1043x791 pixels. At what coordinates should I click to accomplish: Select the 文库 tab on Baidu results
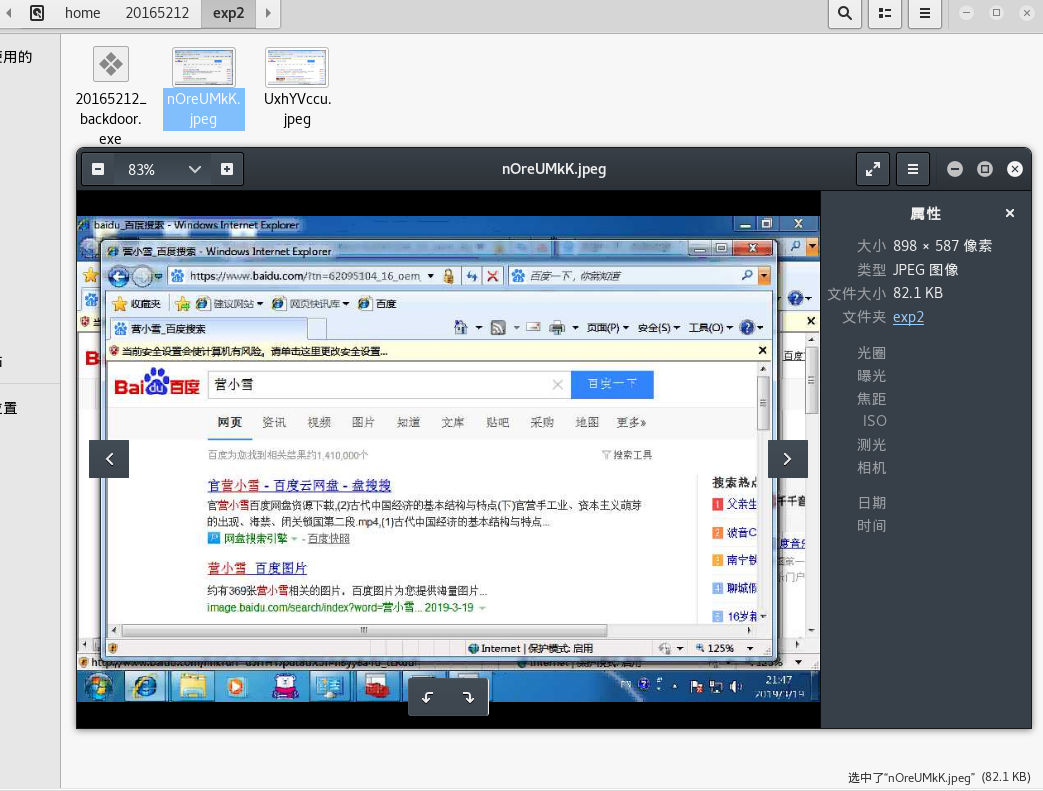(452, 422)
